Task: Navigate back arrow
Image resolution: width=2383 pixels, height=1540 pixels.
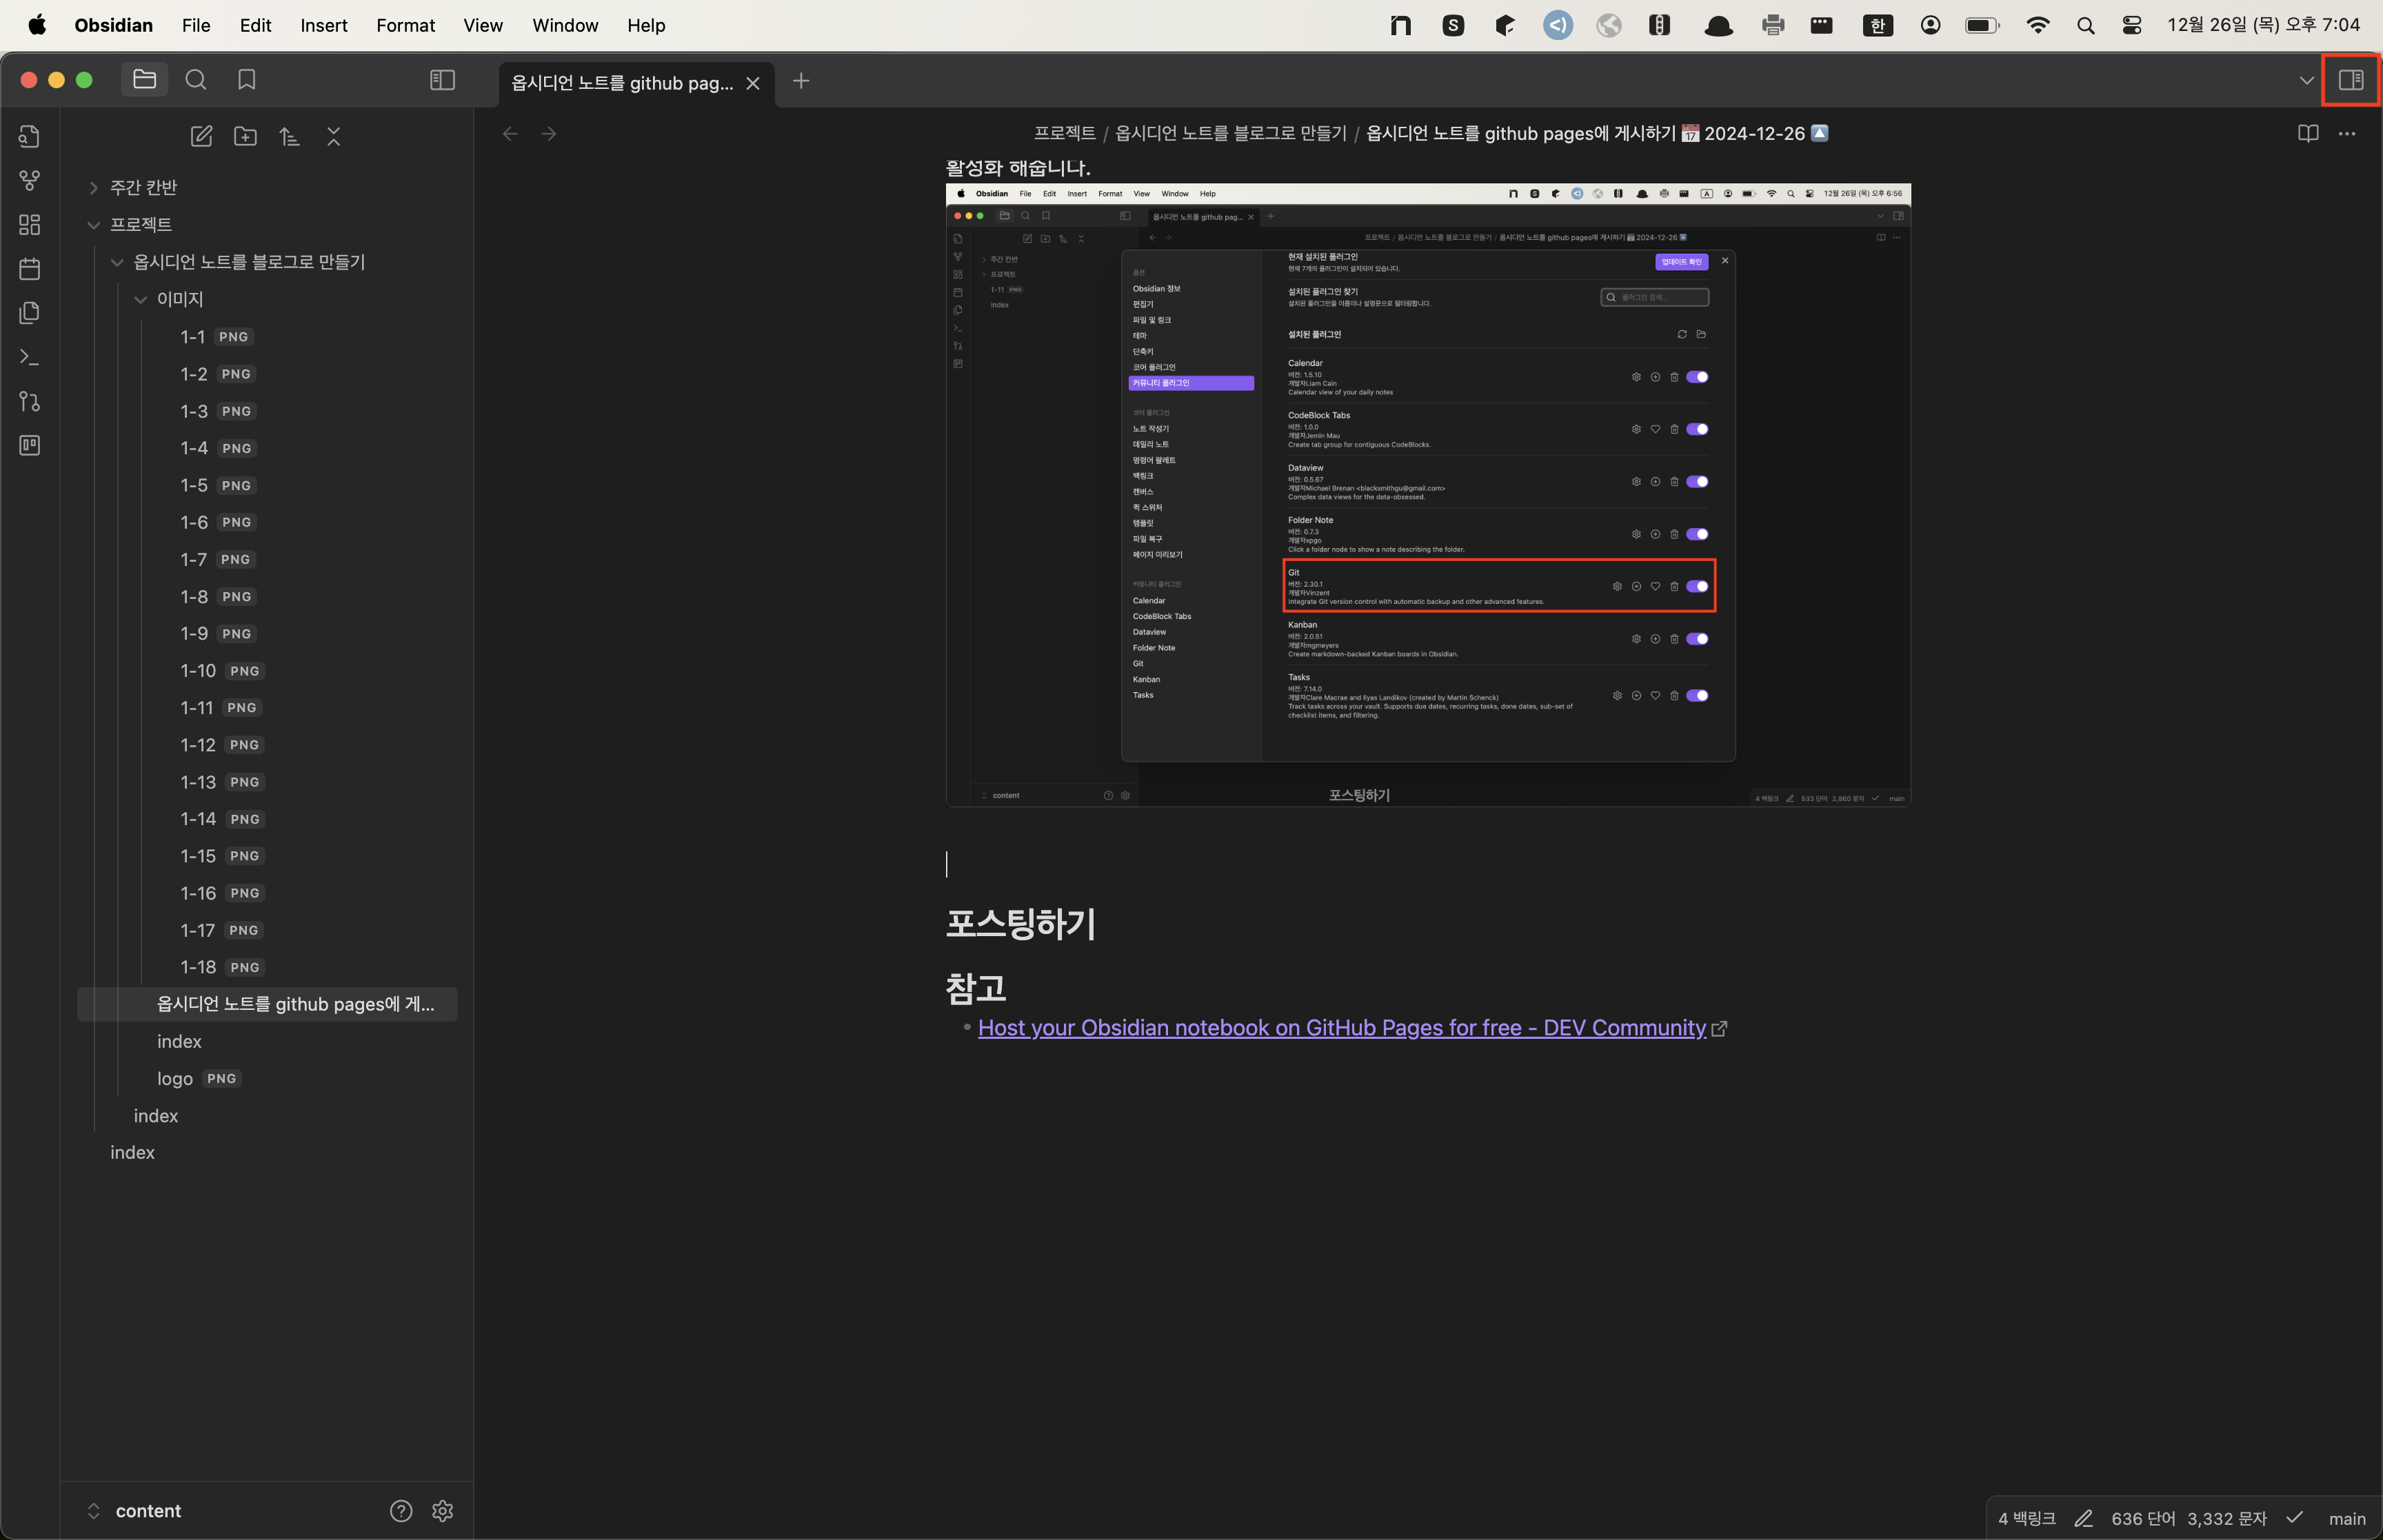Action: tap(510, 134)
